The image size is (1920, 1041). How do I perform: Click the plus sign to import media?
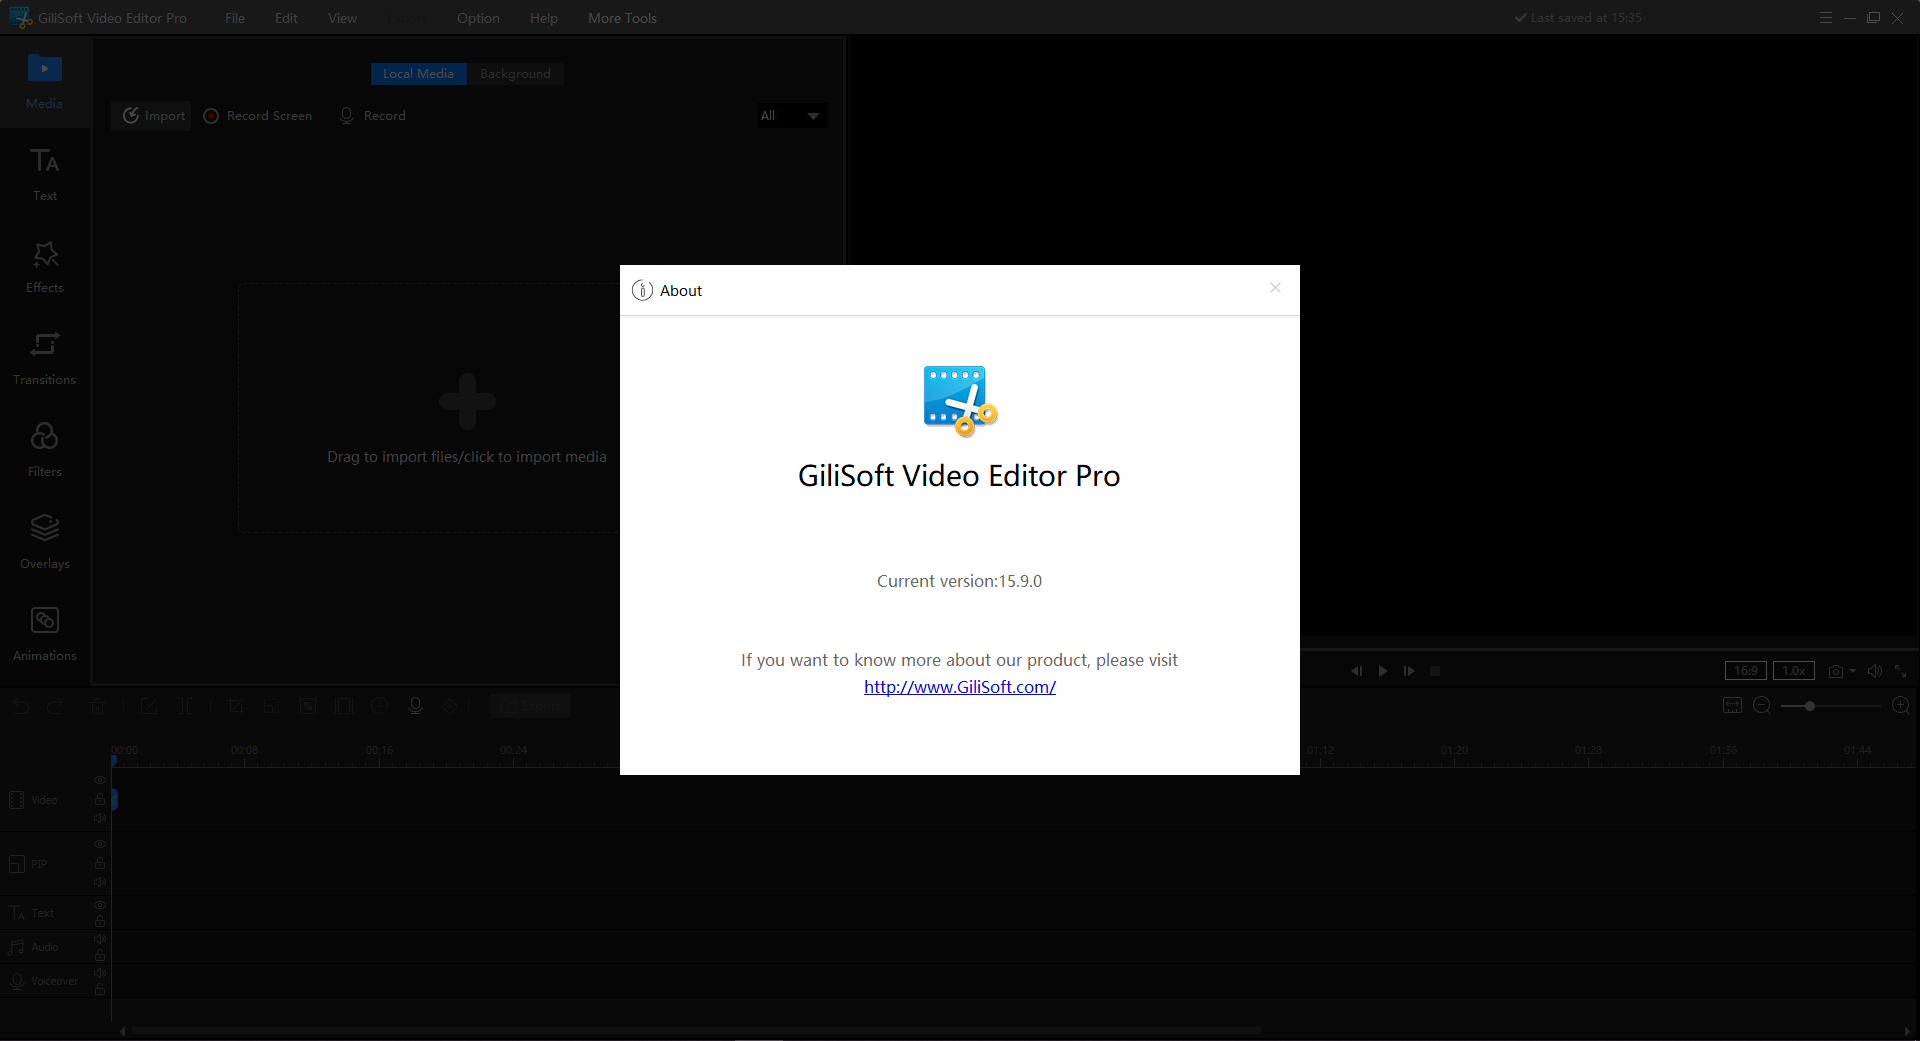(467, 401)
